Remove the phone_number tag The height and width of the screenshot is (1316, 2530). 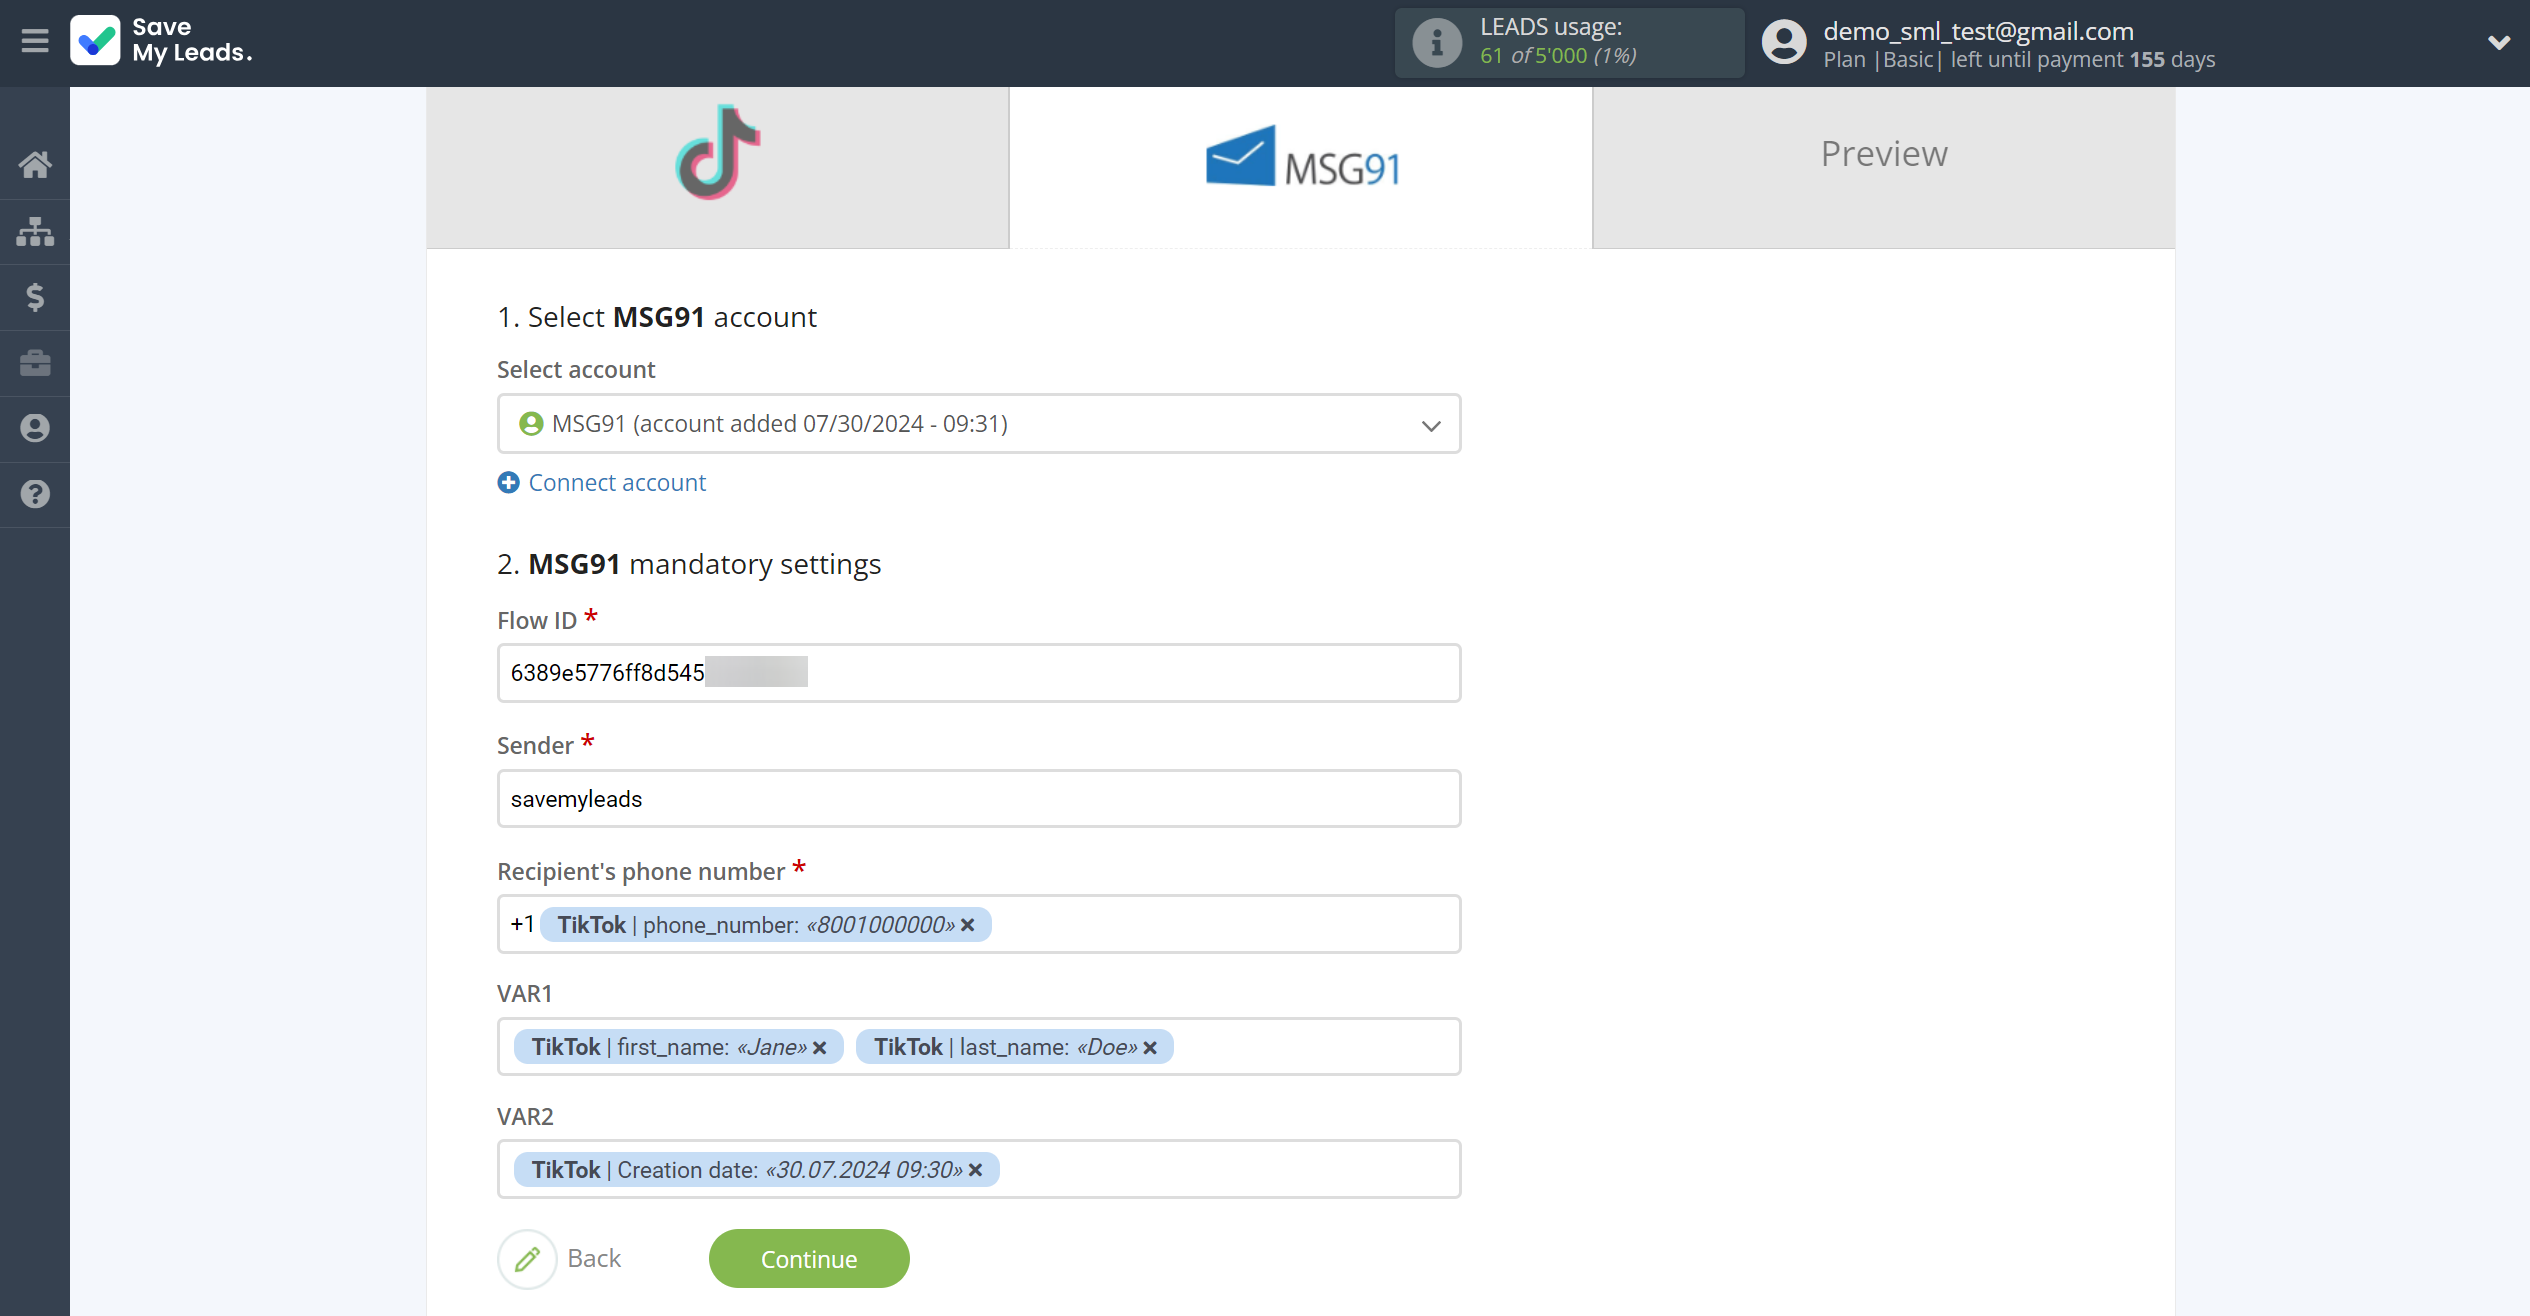(x=967, y=926)
